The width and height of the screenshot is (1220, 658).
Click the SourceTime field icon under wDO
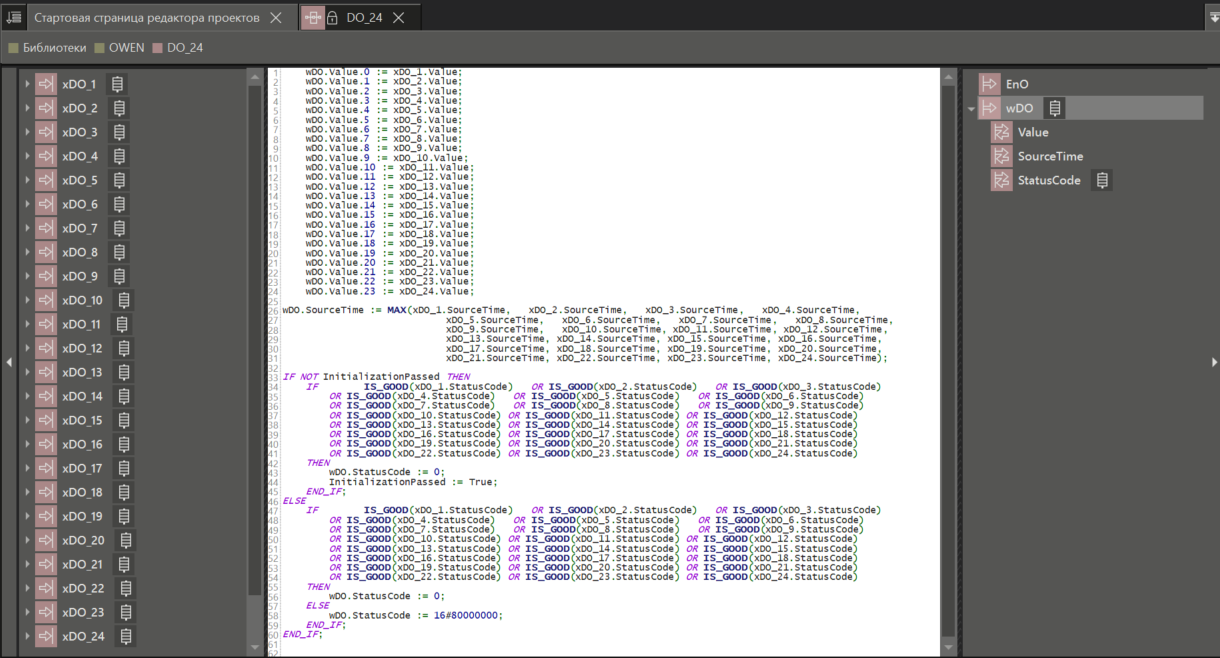(1002, 156)
